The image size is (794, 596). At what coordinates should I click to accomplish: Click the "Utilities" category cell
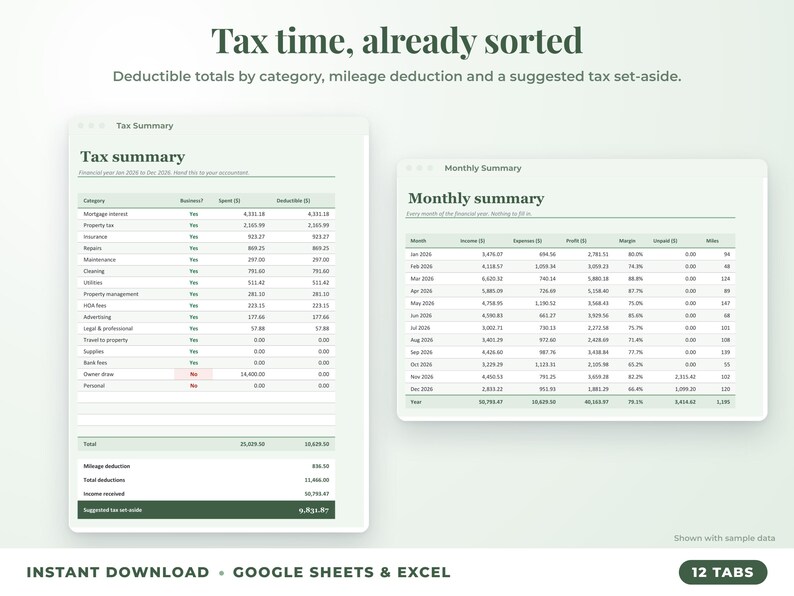pos(93,283)
